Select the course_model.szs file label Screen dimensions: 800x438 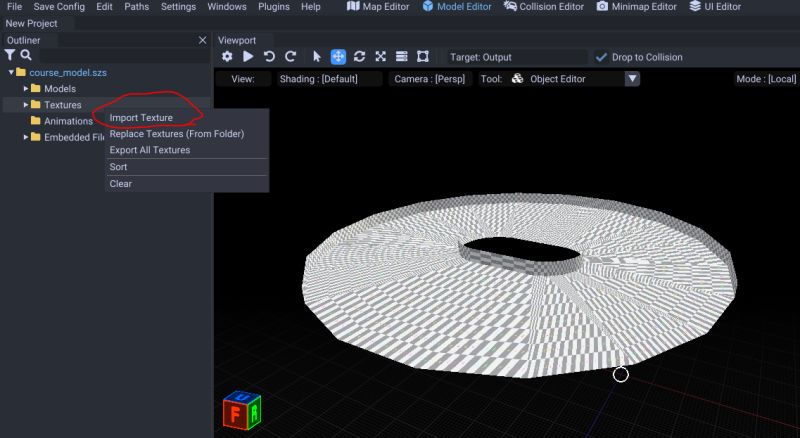click(x=68, y=72)
